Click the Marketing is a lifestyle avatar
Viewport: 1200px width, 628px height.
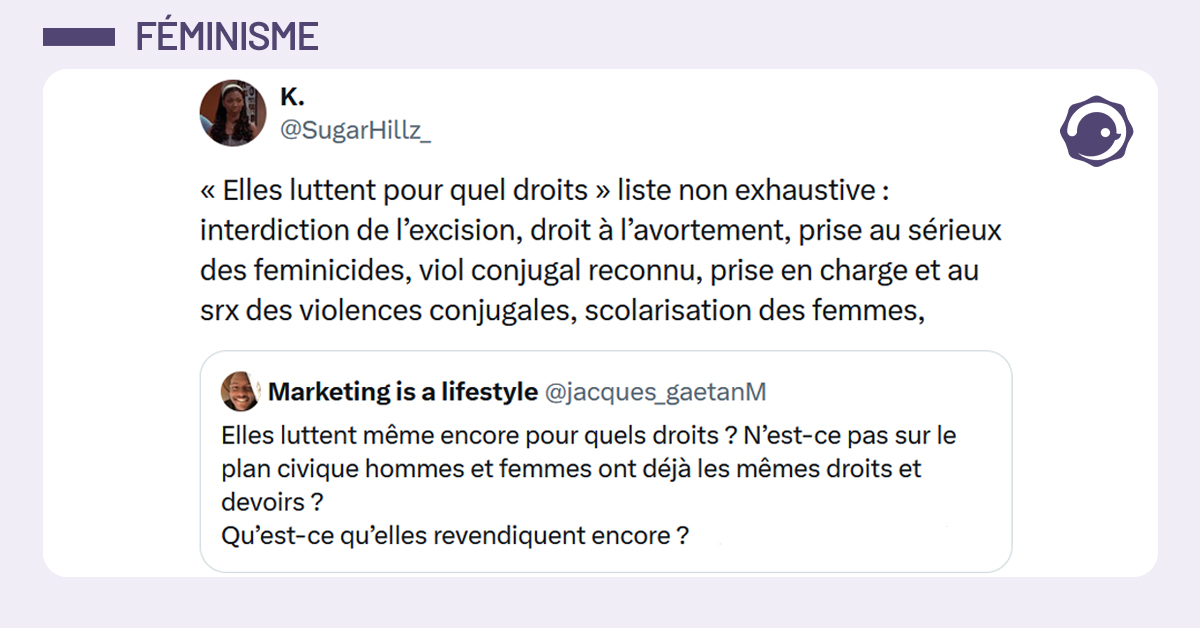(x=241, y=392)
